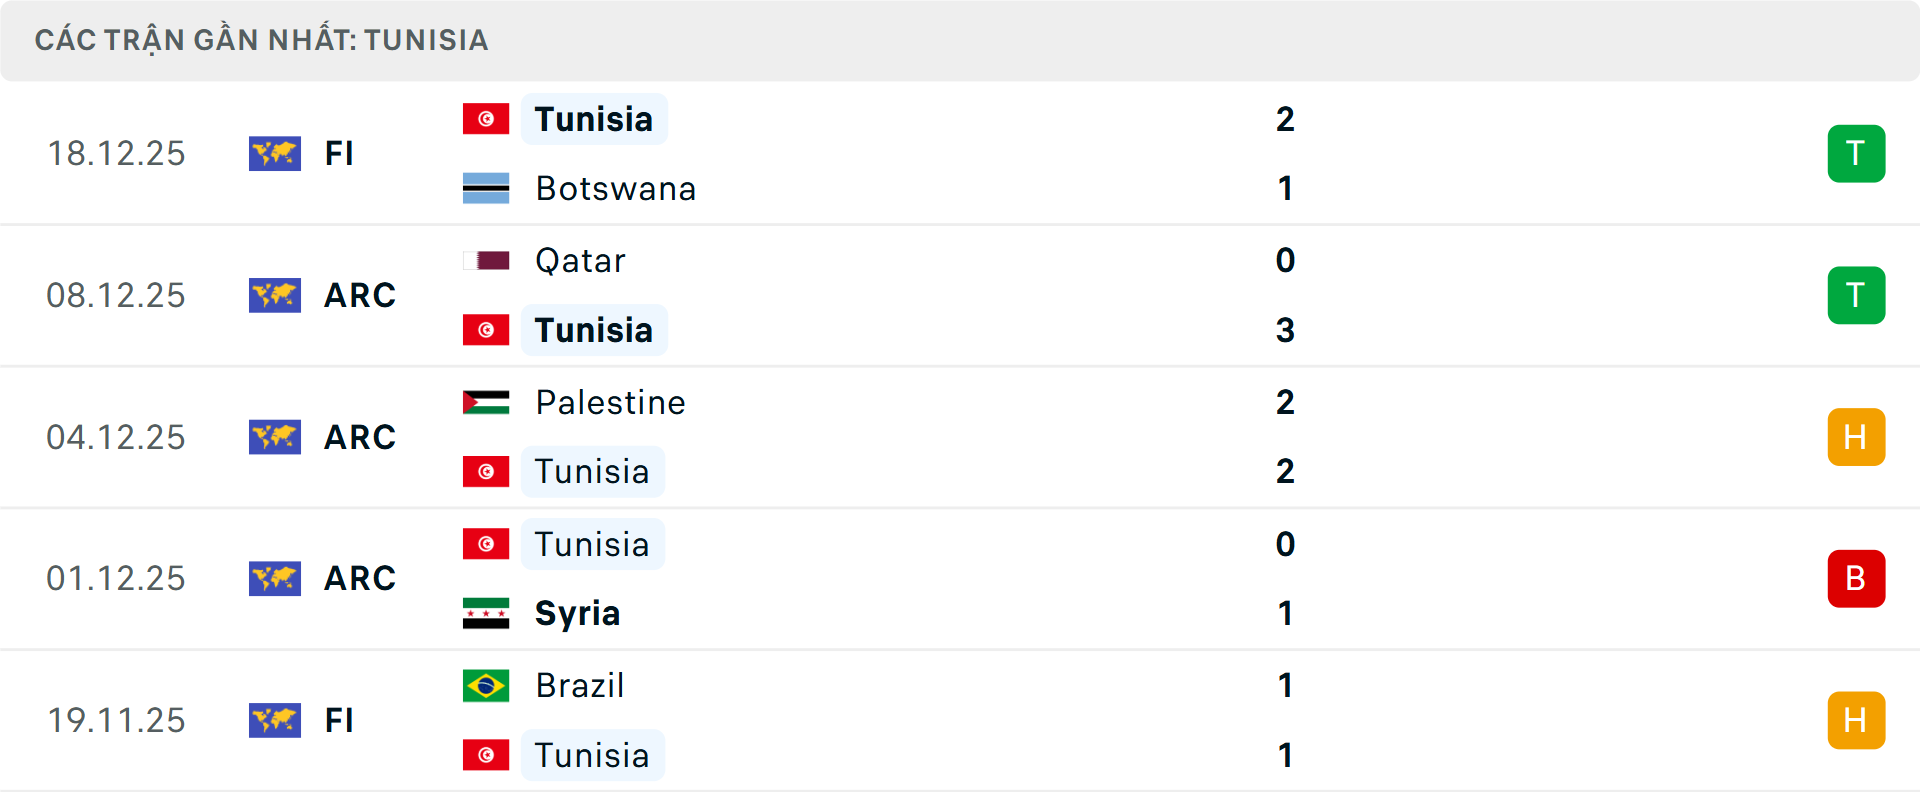Click the red B badge for Syria match
This screenshot has width=1920, height=792.
coord(1856,578)
